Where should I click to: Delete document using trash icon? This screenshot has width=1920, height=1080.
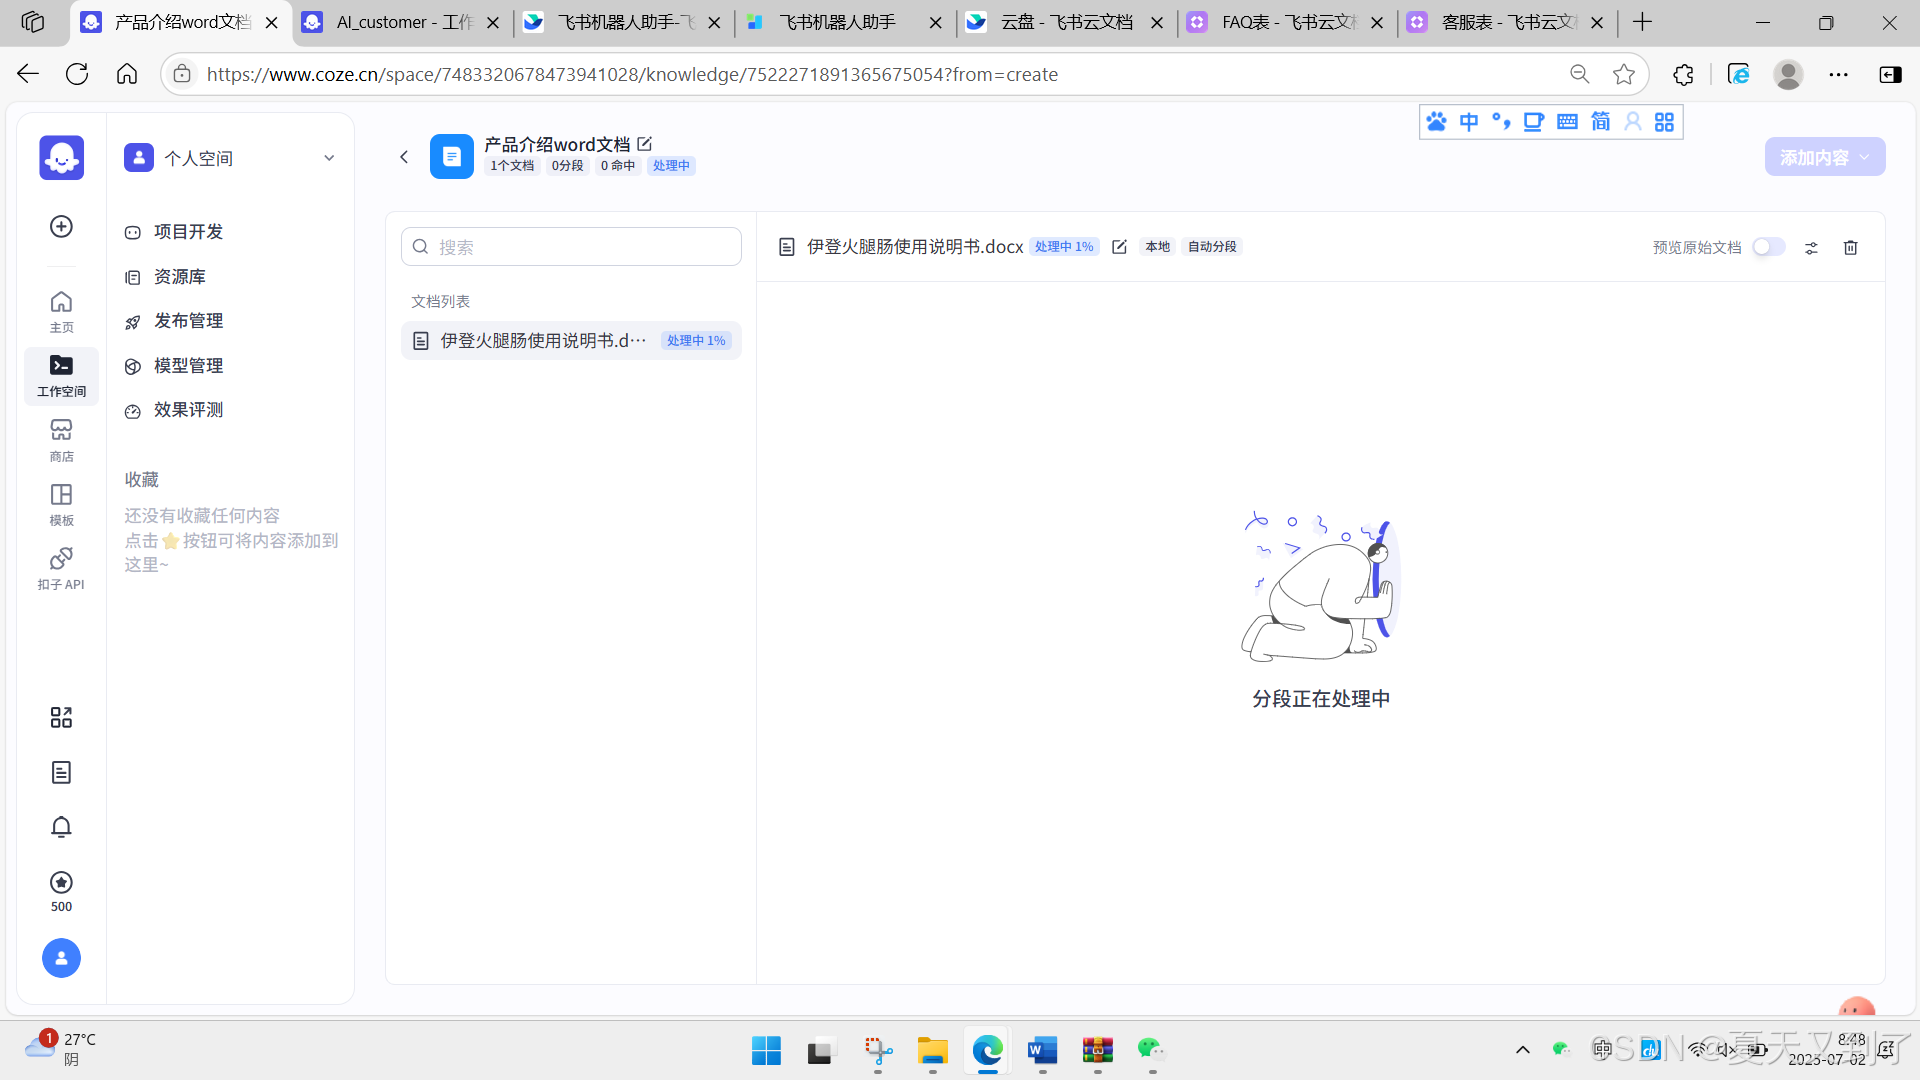pos(1850,247)
